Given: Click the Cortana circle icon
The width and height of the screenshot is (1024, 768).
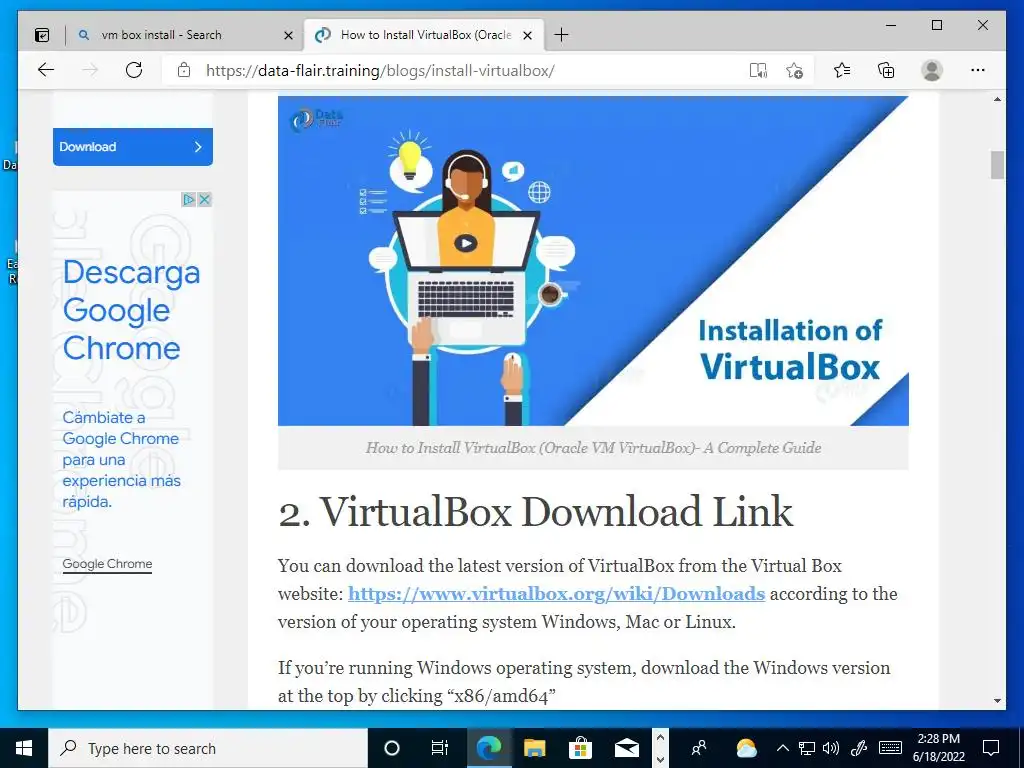Looking at the screenshot, I should click(x=392, y=748).
